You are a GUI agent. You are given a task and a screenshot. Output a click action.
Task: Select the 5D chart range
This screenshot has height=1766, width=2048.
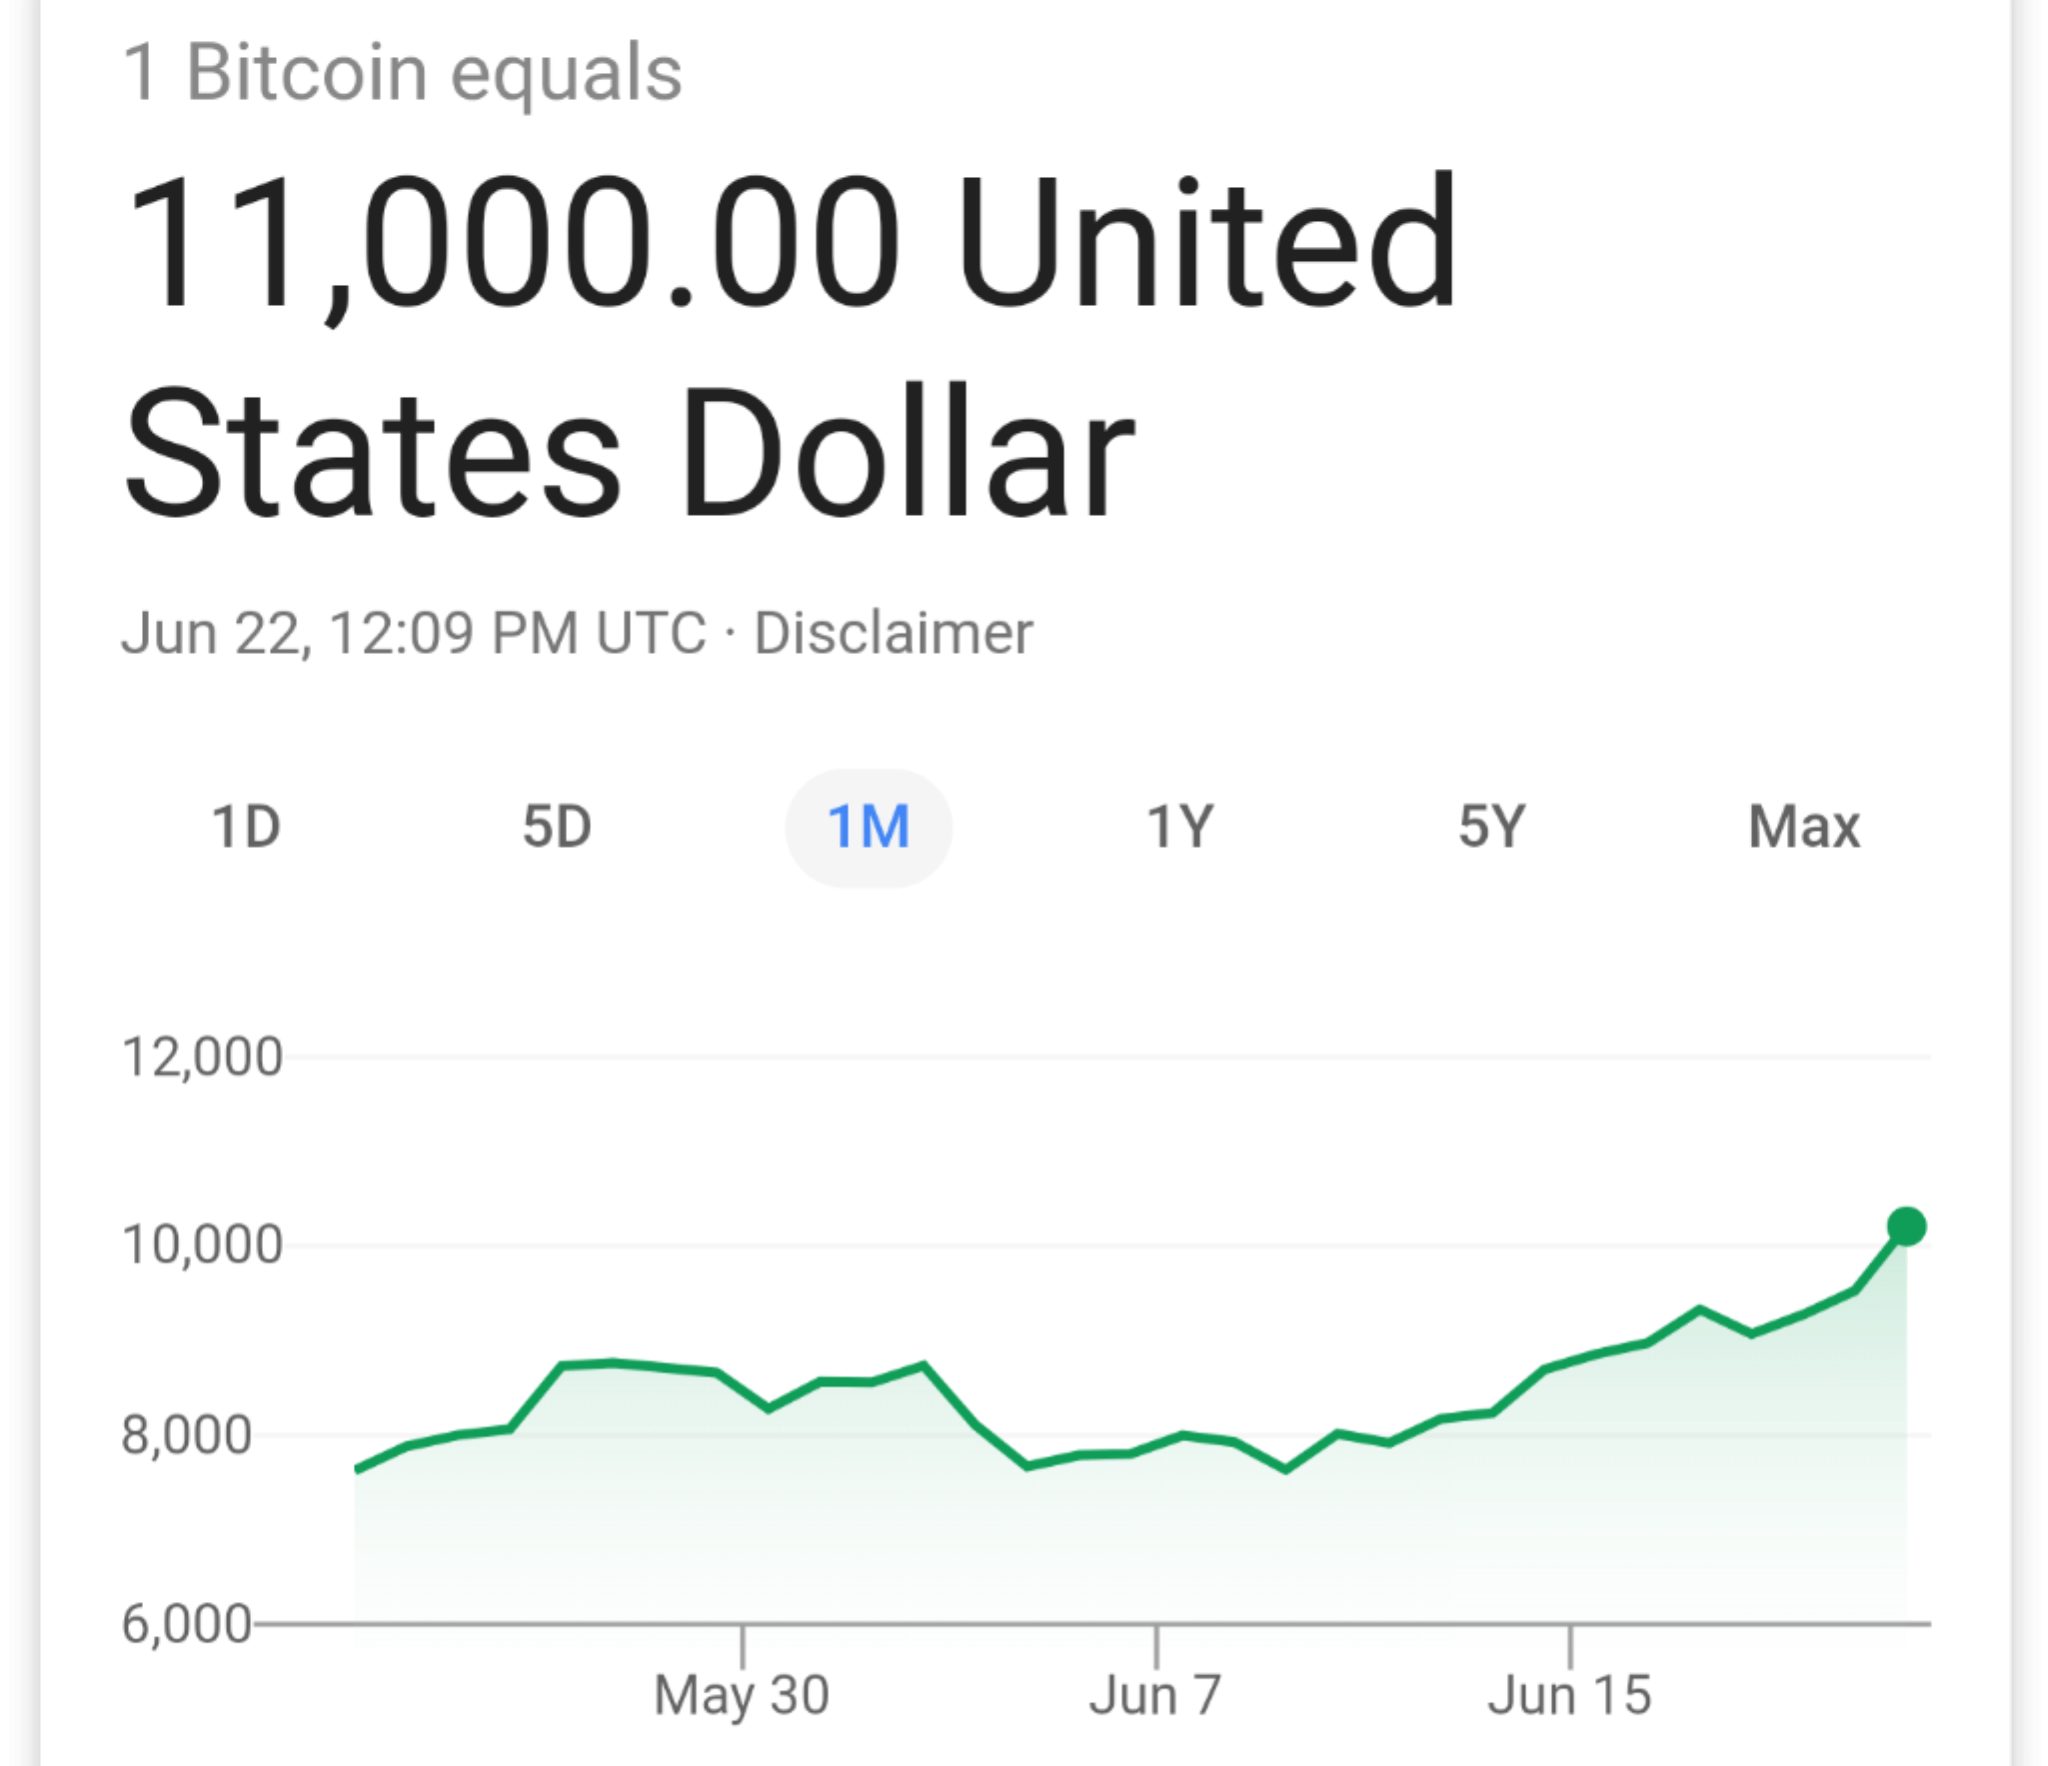(557, 827)
